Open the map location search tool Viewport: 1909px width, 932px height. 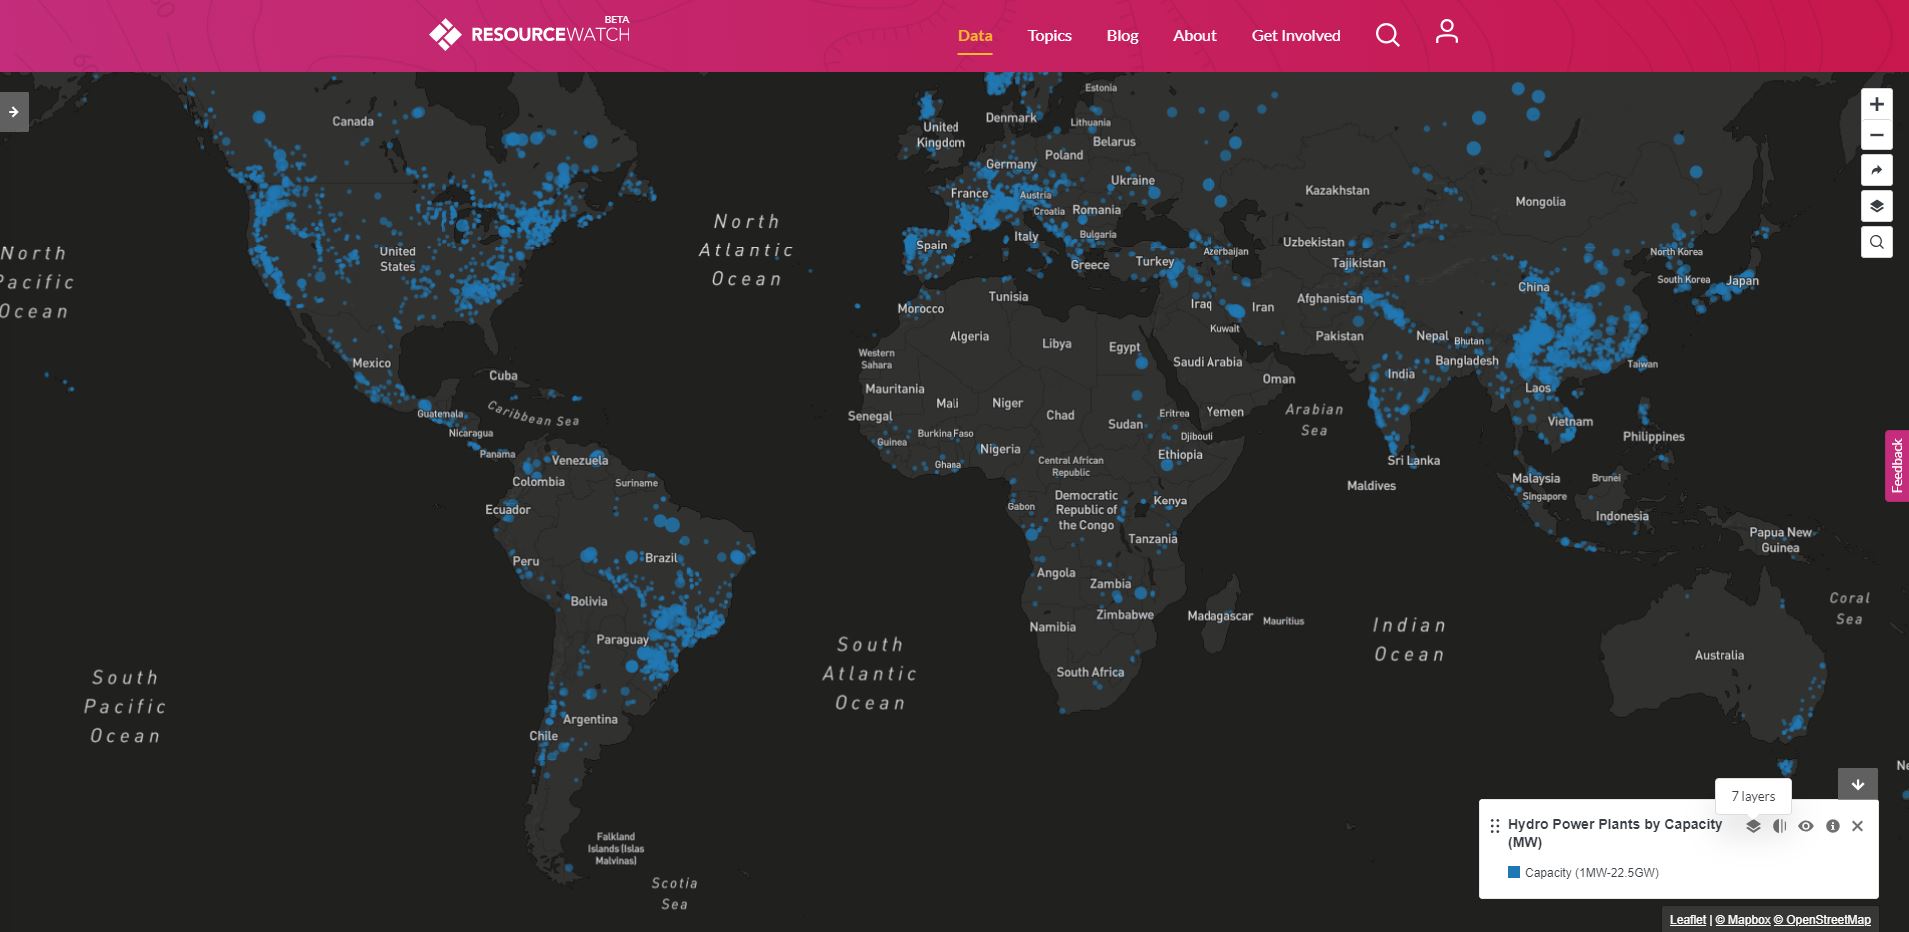pyautogui.click(x=1876, y=242)
